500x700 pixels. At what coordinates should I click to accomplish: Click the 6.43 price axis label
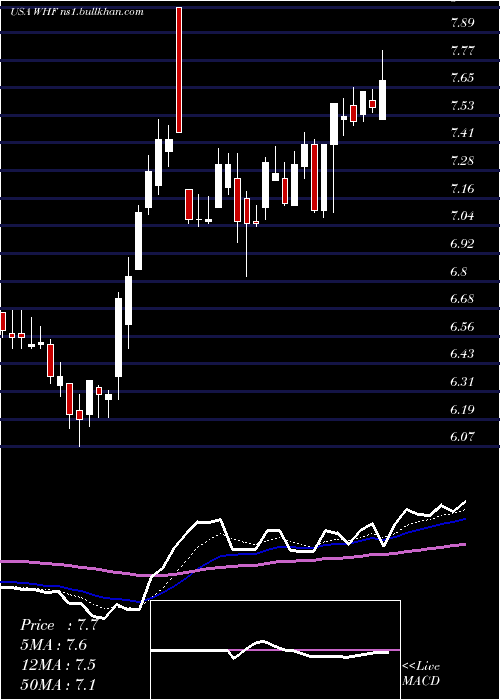tap(462, 354)
